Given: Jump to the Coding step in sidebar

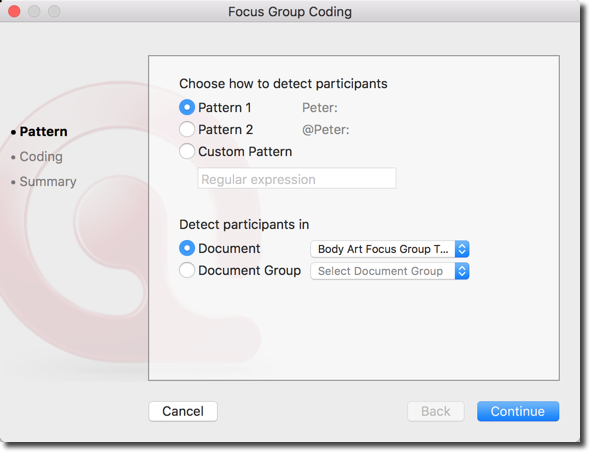Looking at the screenshot, I should coord(41,157).
